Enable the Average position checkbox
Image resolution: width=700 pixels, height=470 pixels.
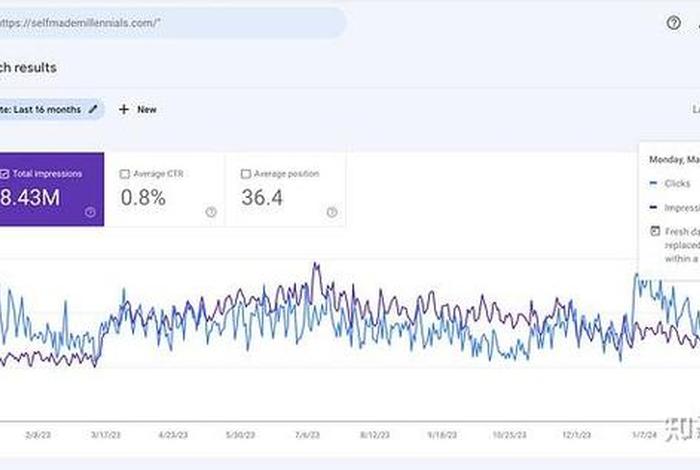[x=246, y=174]
